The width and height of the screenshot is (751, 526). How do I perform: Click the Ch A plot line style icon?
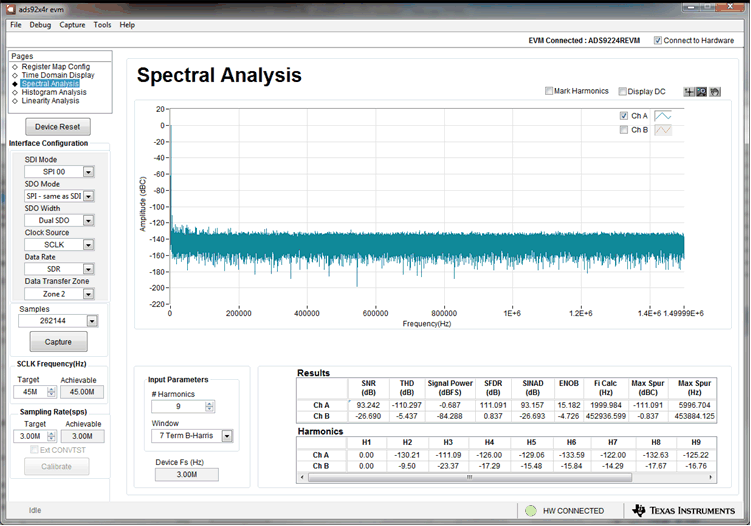pyautogui.click(x=662, y=116)
